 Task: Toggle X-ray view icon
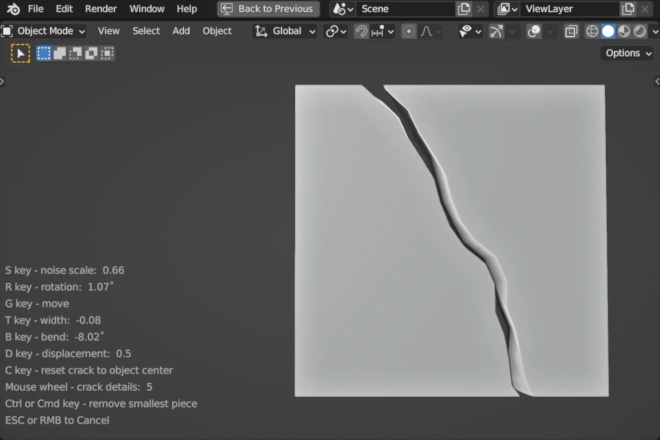pos(571,31)
